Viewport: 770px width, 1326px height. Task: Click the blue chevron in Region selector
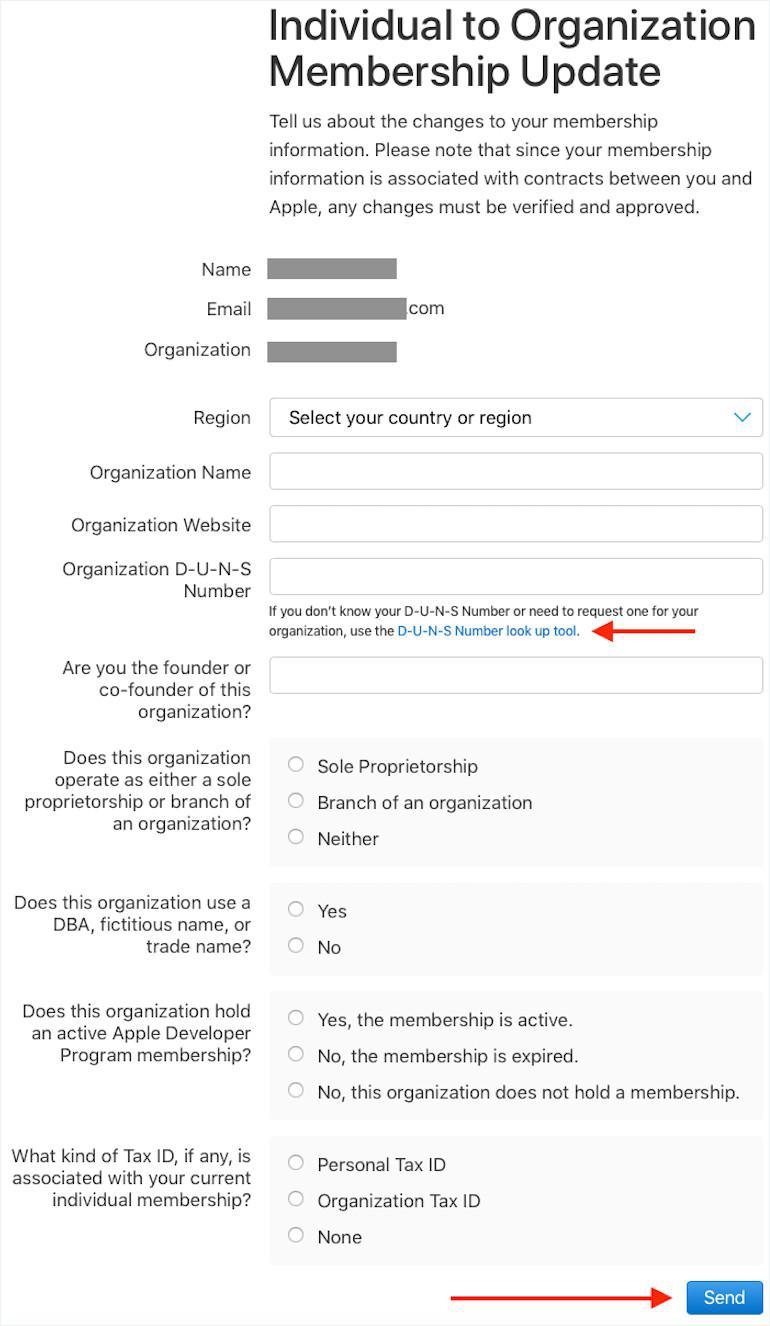pyautogui.click(x=742, y=417)
